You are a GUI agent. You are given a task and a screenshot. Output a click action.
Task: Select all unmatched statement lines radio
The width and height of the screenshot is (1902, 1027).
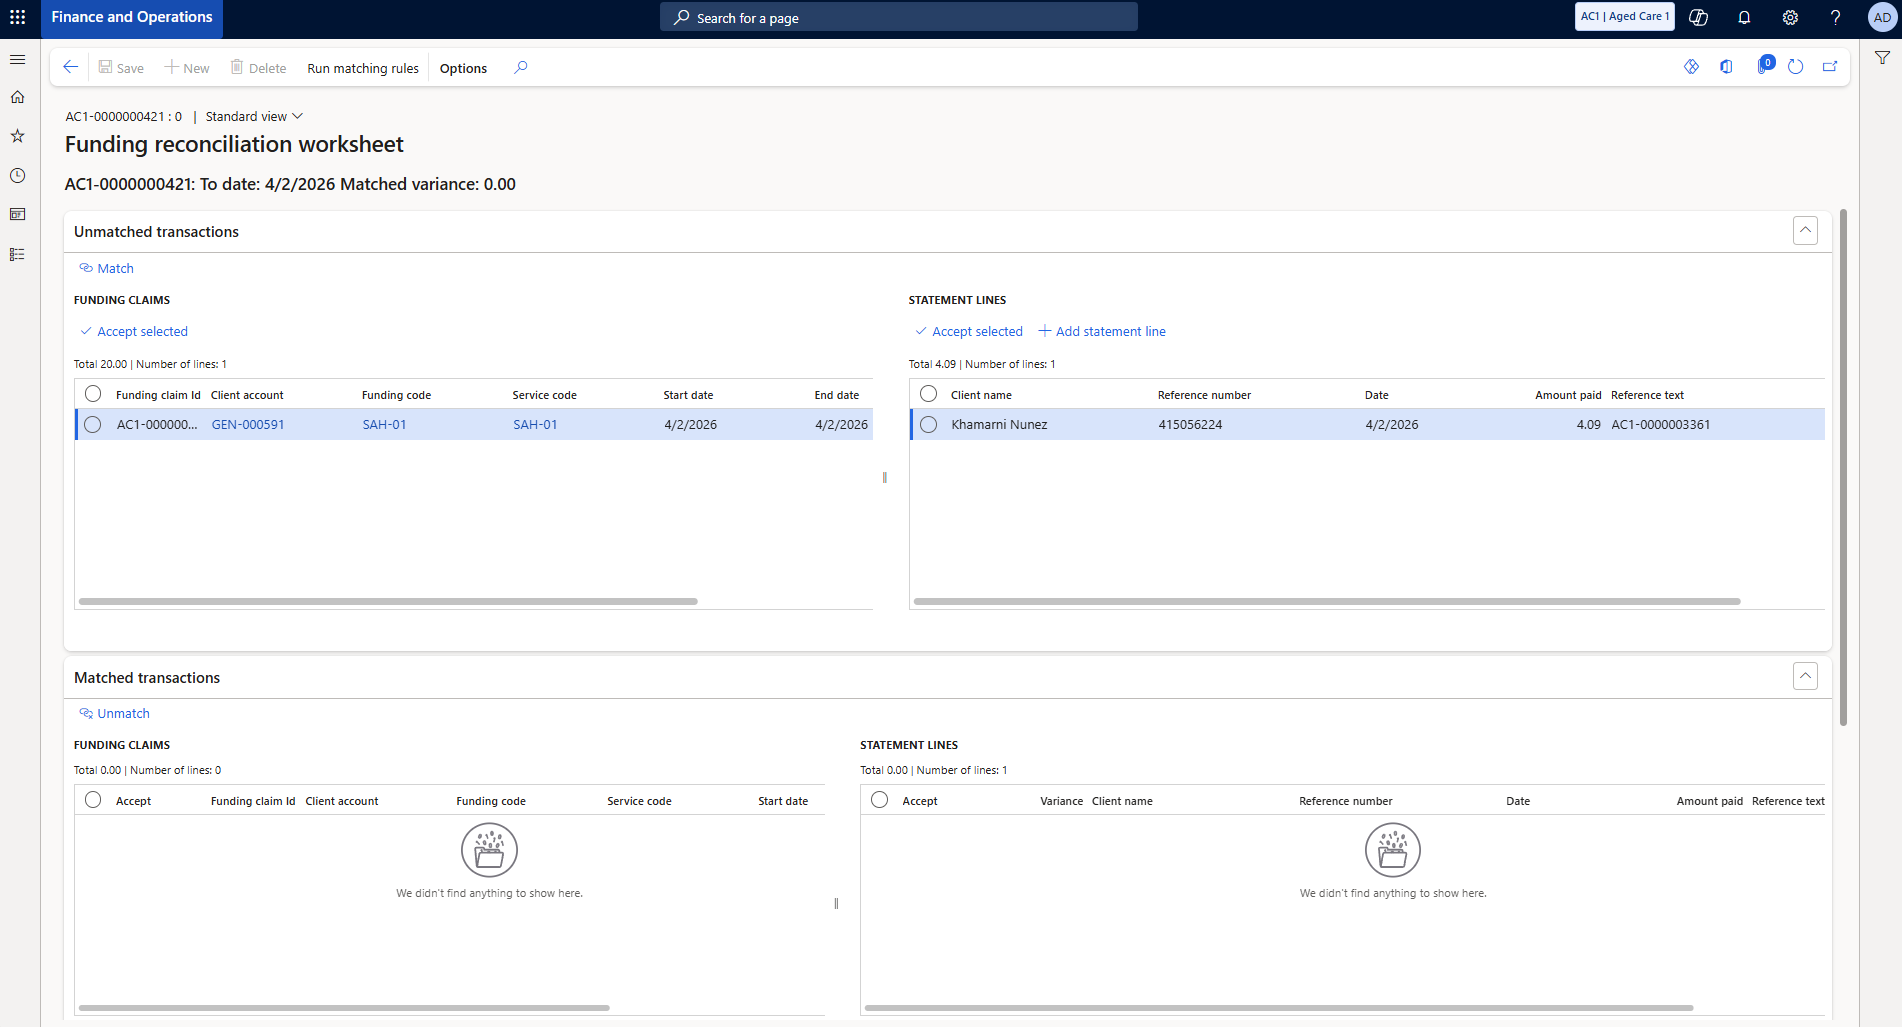point(928,394)
